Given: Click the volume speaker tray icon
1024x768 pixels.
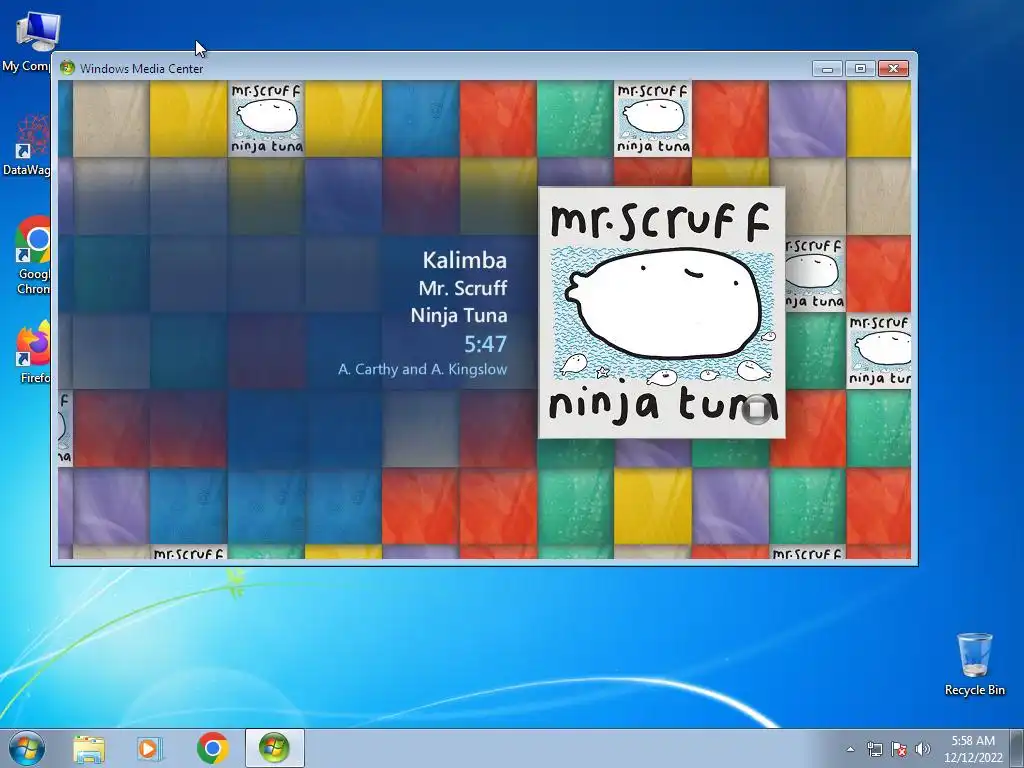Looking at the screenshot, I should pyautogui.click(x=922, y=749).
